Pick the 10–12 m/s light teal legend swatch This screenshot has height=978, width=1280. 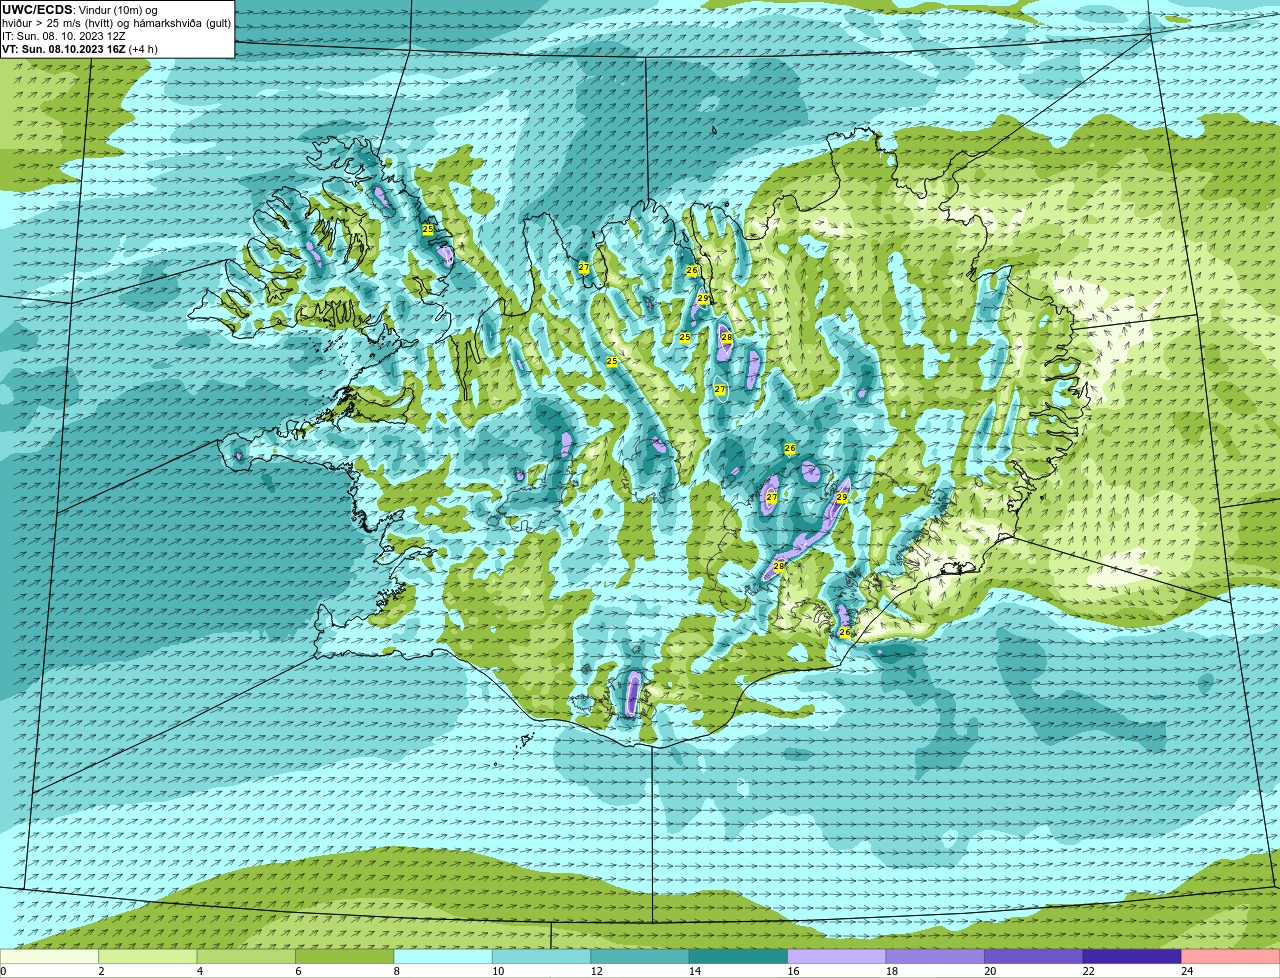point(542,957)
